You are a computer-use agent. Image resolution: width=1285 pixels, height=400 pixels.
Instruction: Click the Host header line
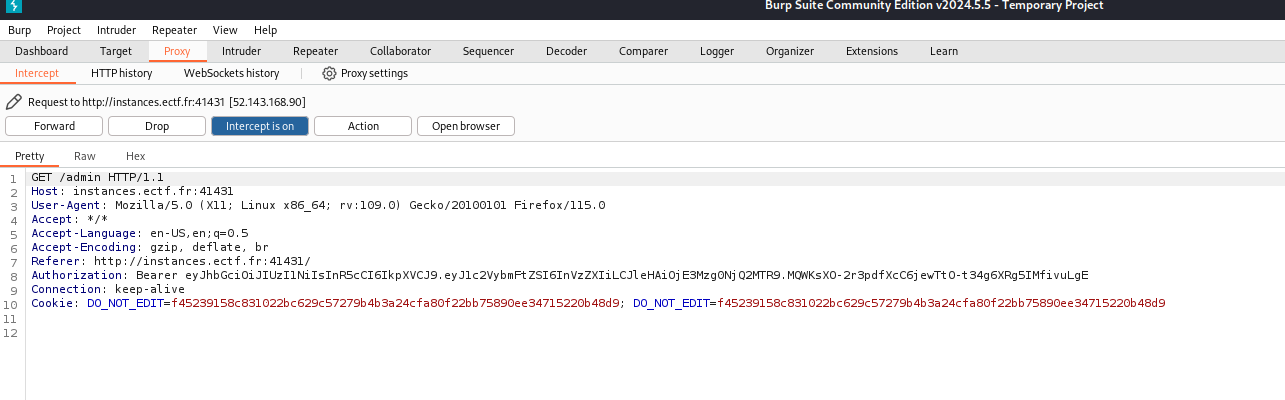point(132,191)
